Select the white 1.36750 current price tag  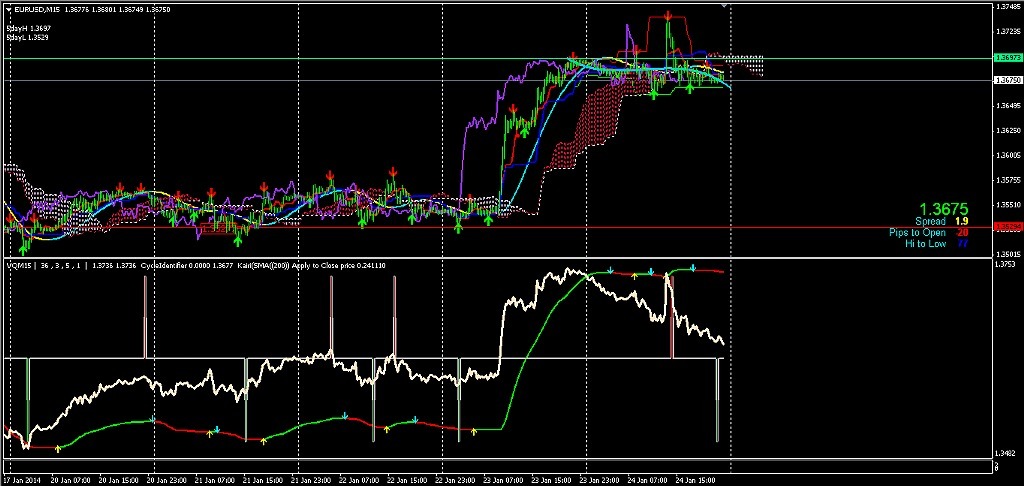[1007, 80]
